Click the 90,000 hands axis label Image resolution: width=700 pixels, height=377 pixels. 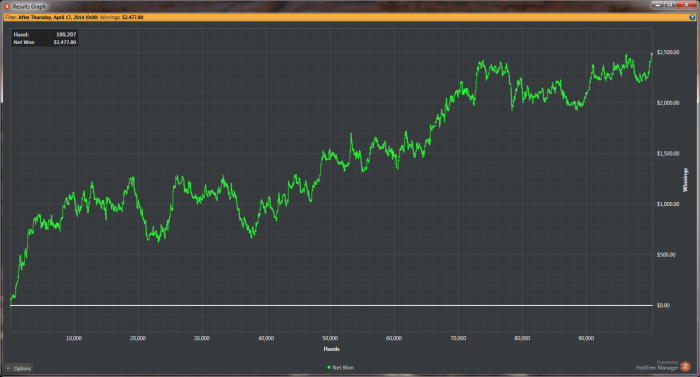click(x=586, y=338)
